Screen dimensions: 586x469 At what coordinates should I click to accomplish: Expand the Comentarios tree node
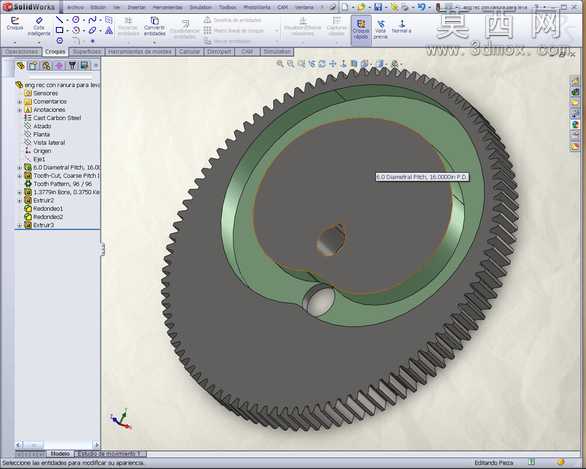[x=19, y=102]
